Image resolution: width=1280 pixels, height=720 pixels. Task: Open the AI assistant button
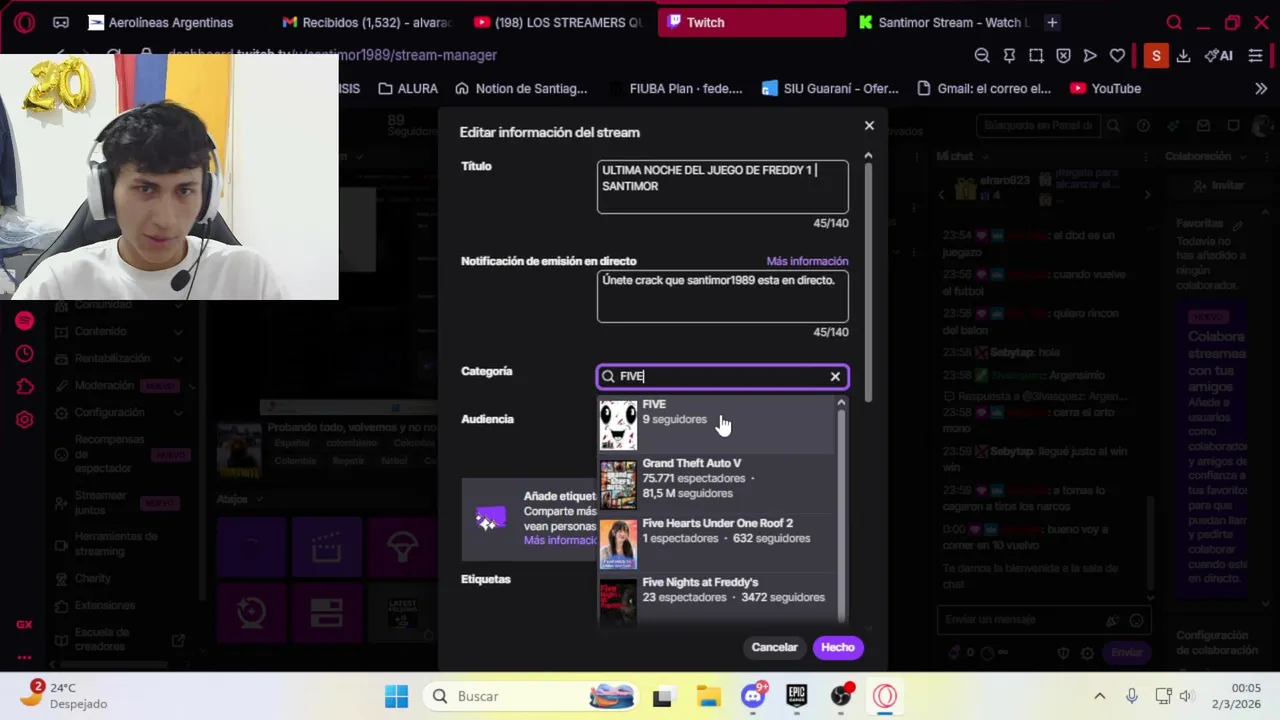click(x=1218, y=56)
